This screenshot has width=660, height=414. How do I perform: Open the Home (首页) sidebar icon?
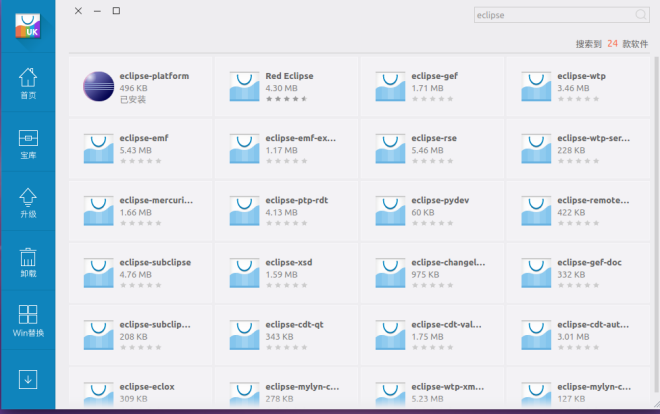click(28, 78)
